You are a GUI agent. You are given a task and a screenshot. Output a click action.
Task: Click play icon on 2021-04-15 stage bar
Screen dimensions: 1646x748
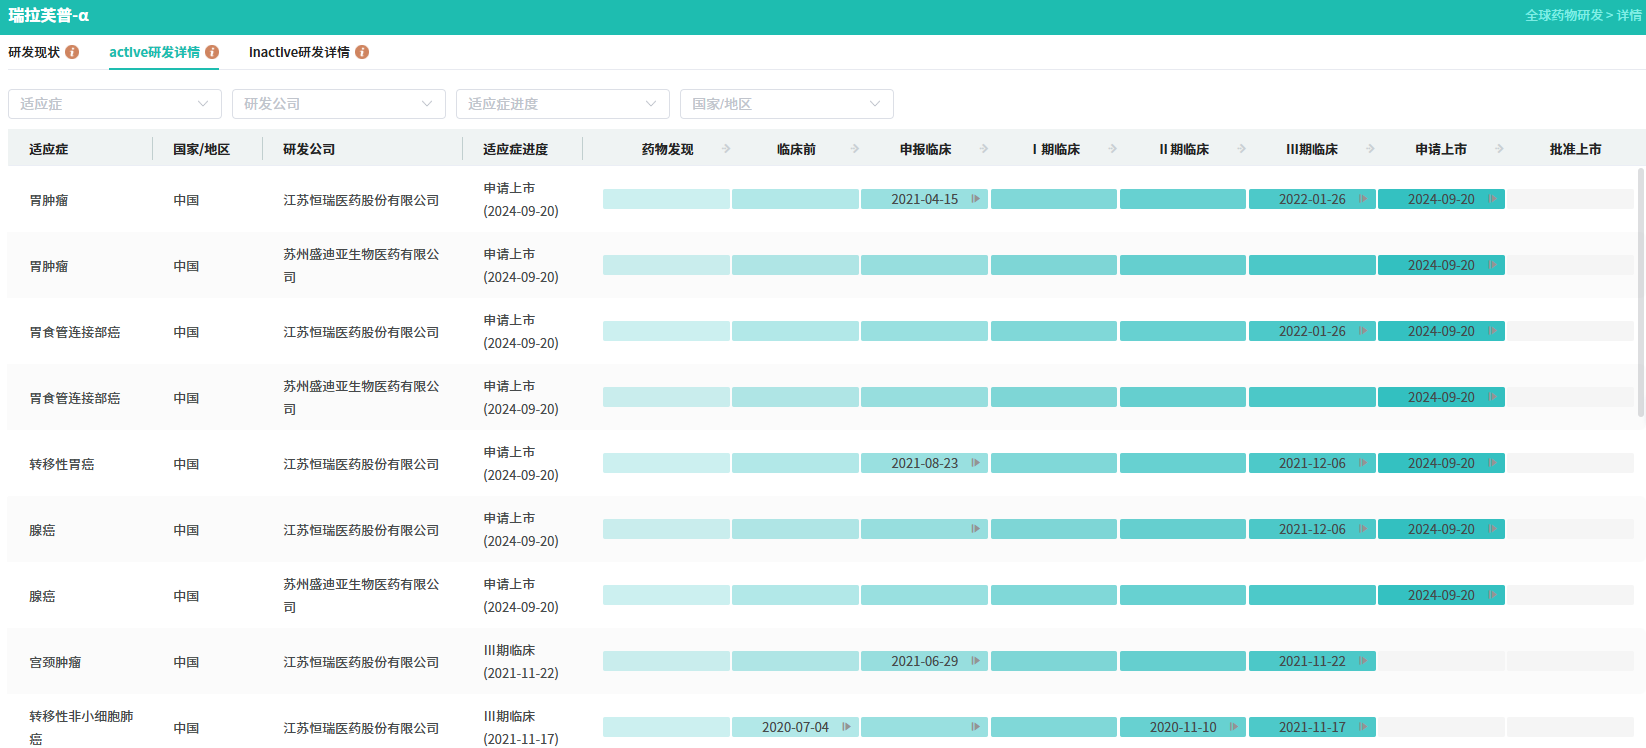click(975, 199)
